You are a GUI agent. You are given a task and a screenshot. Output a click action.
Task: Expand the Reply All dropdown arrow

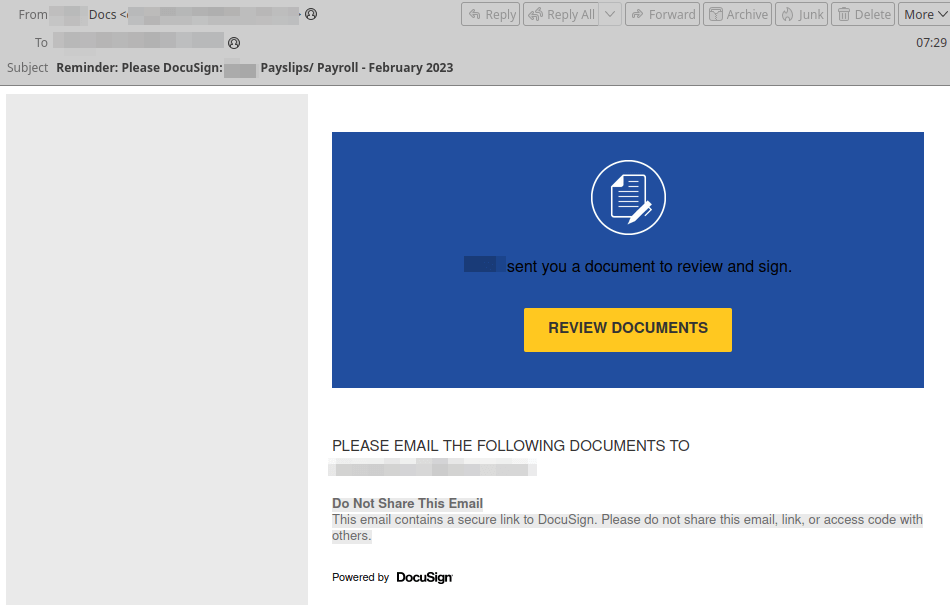click(x=610, y=14)
